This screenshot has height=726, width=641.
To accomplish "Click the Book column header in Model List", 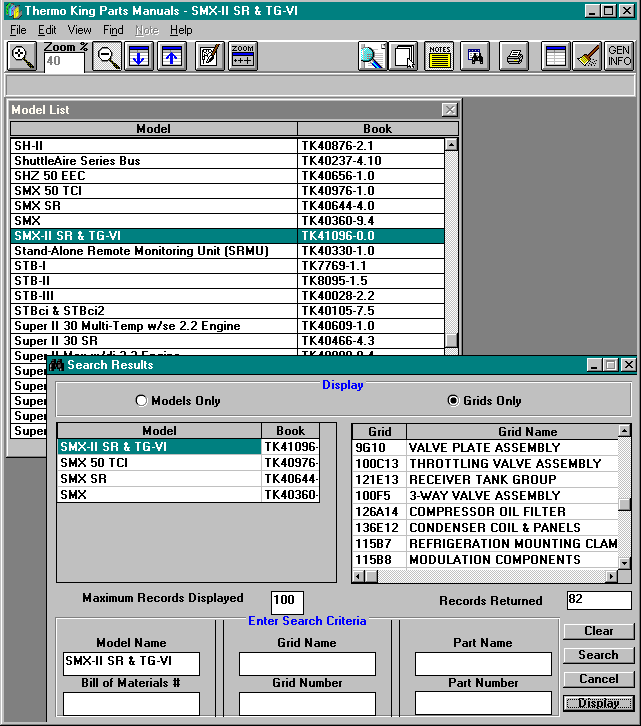I will click(377, 129).
